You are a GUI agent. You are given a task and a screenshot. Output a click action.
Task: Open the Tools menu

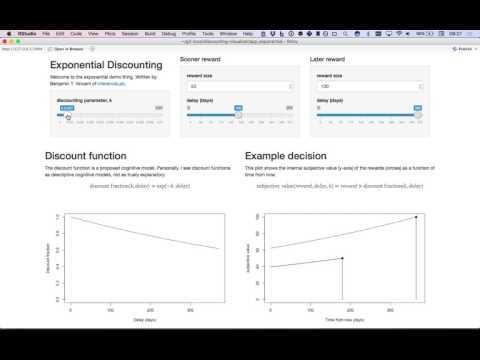click(208, 34)
